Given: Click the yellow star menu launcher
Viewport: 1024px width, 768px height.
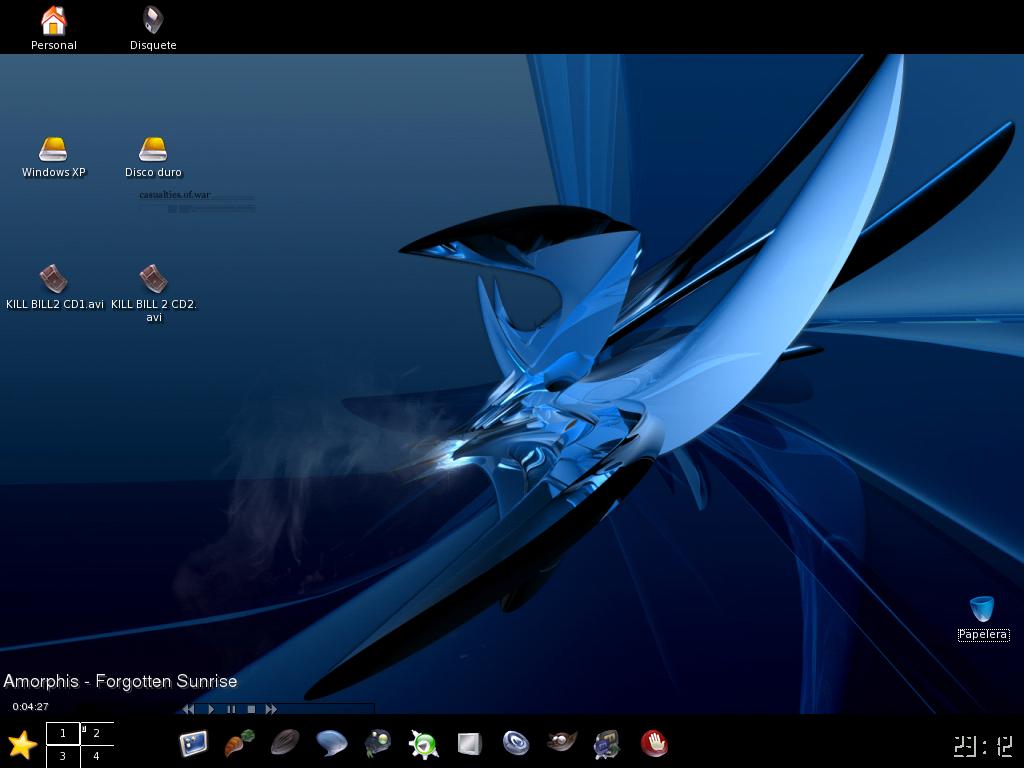Looking at the screenshot, I should [x=22, y=744].
